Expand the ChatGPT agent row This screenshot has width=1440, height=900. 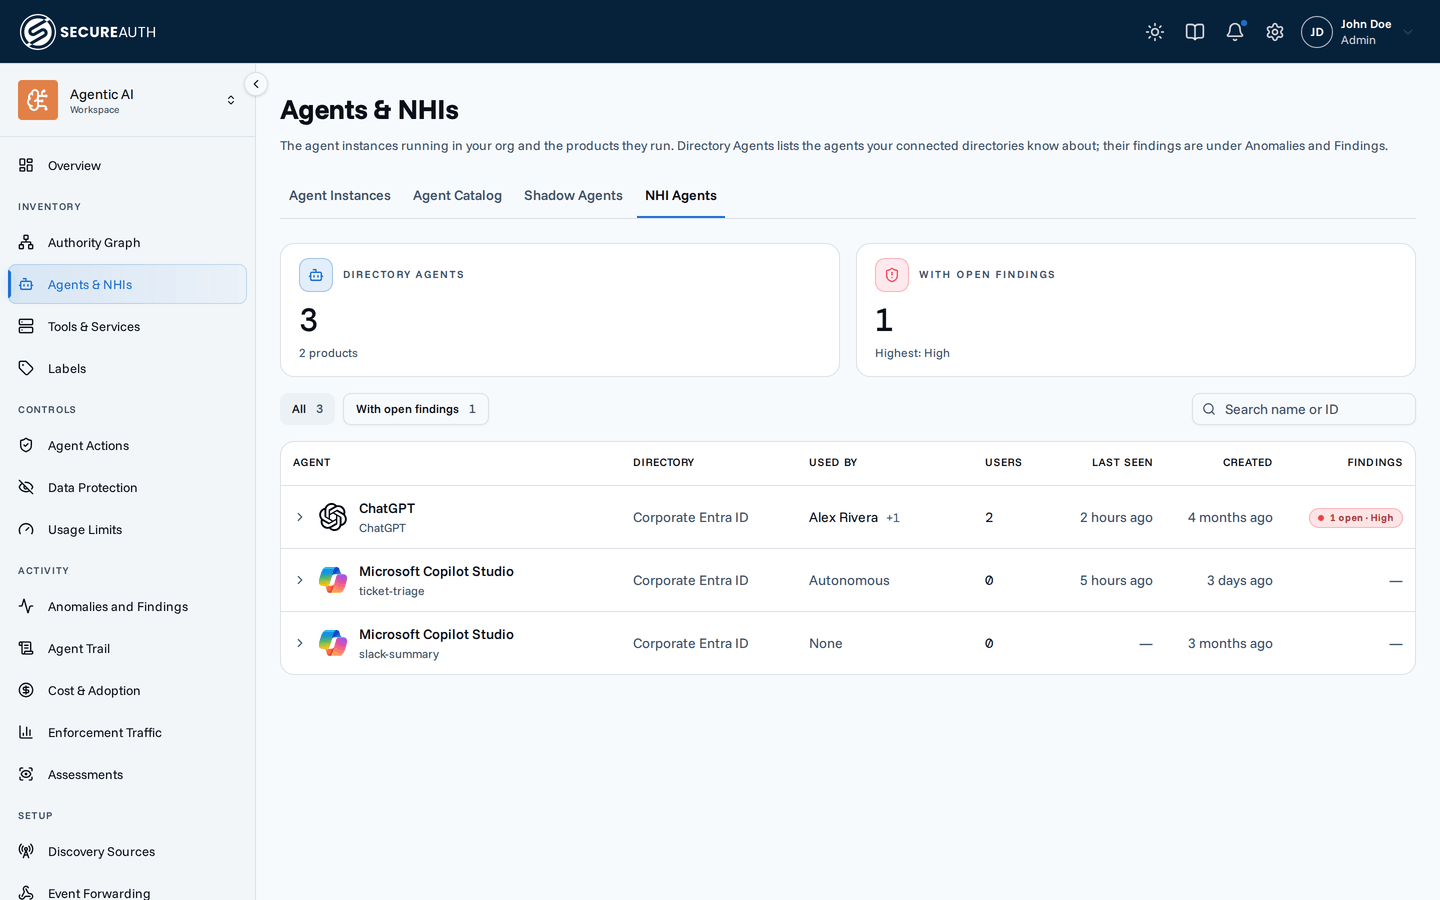click(300, 517)
